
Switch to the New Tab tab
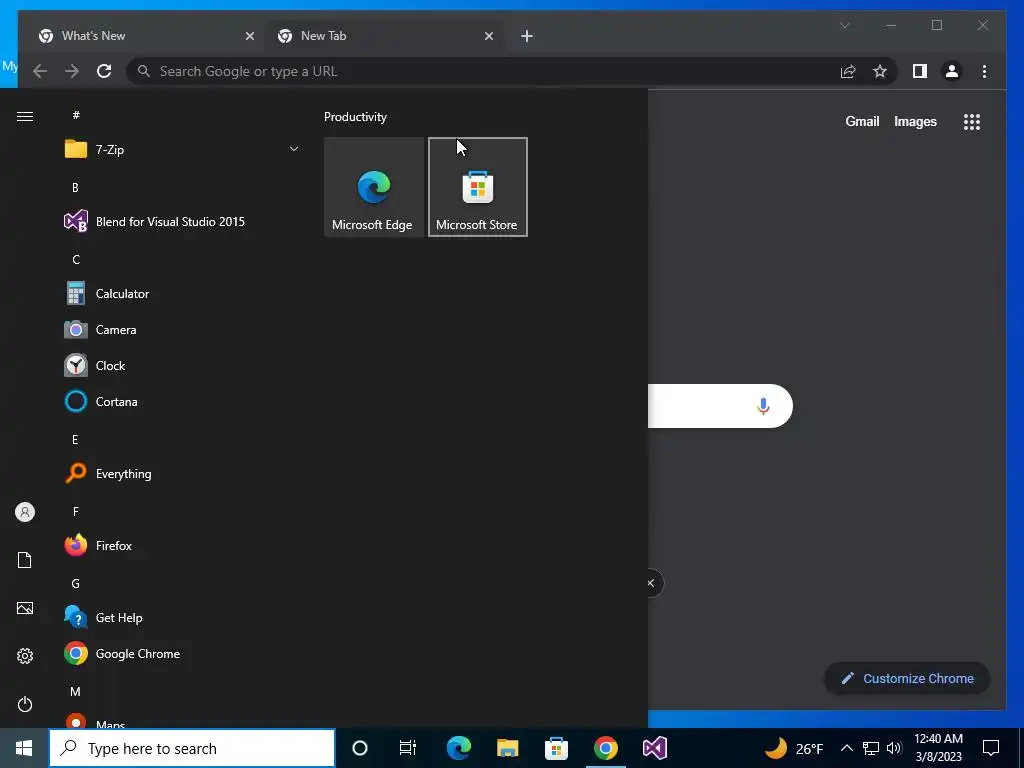pyautogui.click(x=384, y=36)
